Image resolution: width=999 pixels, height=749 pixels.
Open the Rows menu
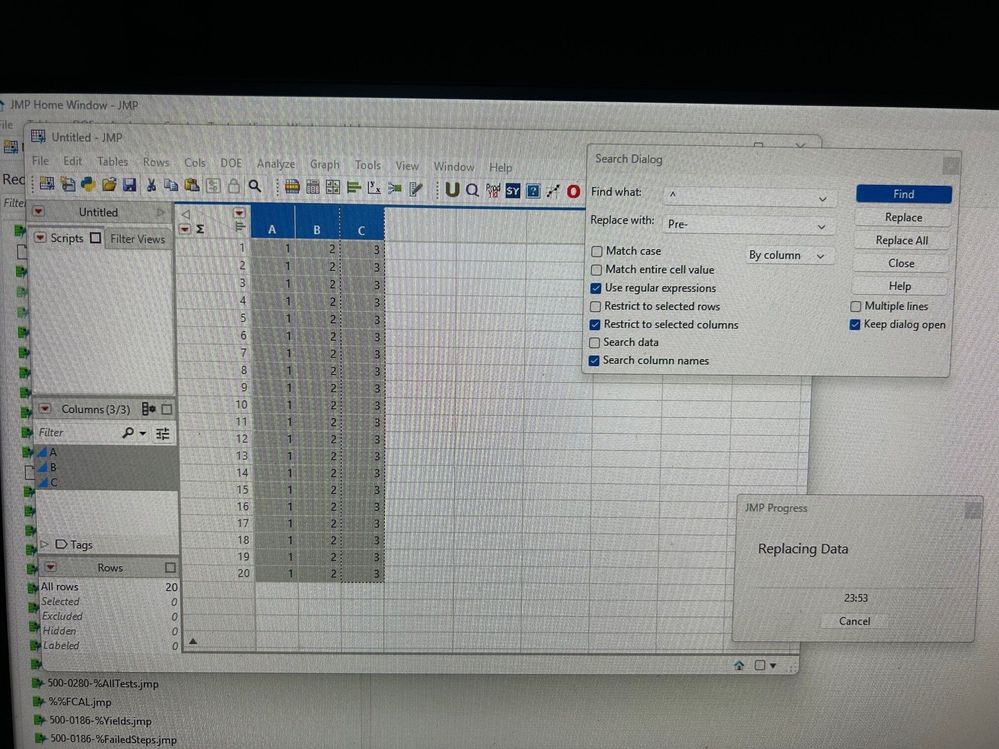pyautogui.click(x=156, y=162)
